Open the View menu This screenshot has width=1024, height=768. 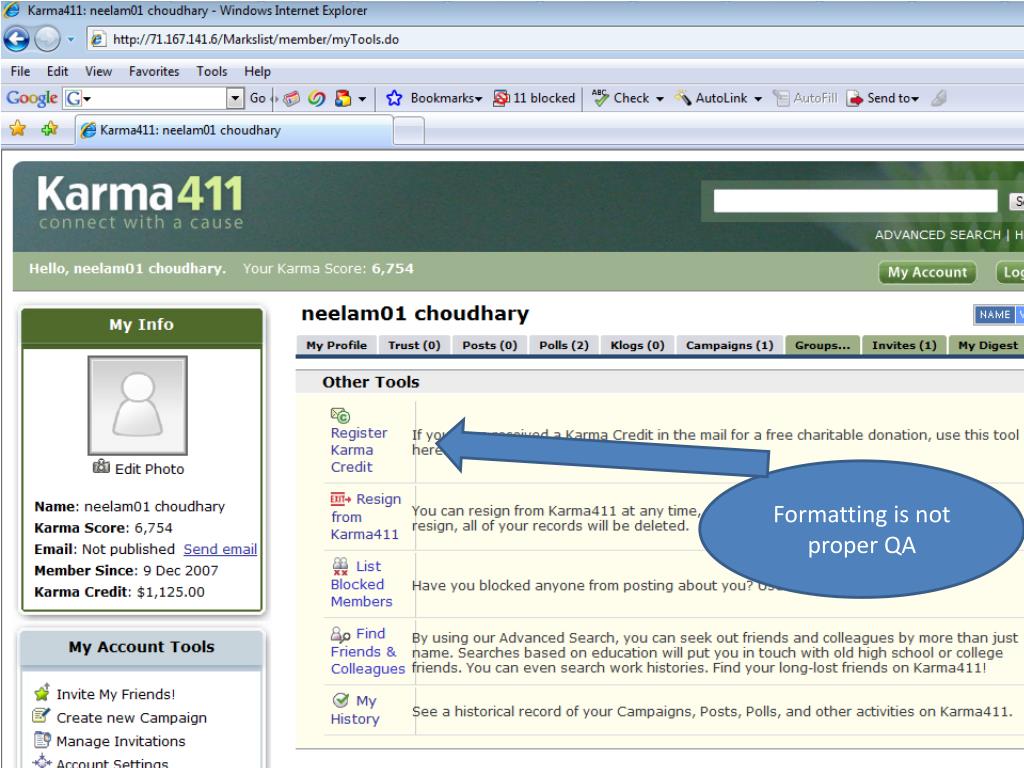[x=98, y=71]
